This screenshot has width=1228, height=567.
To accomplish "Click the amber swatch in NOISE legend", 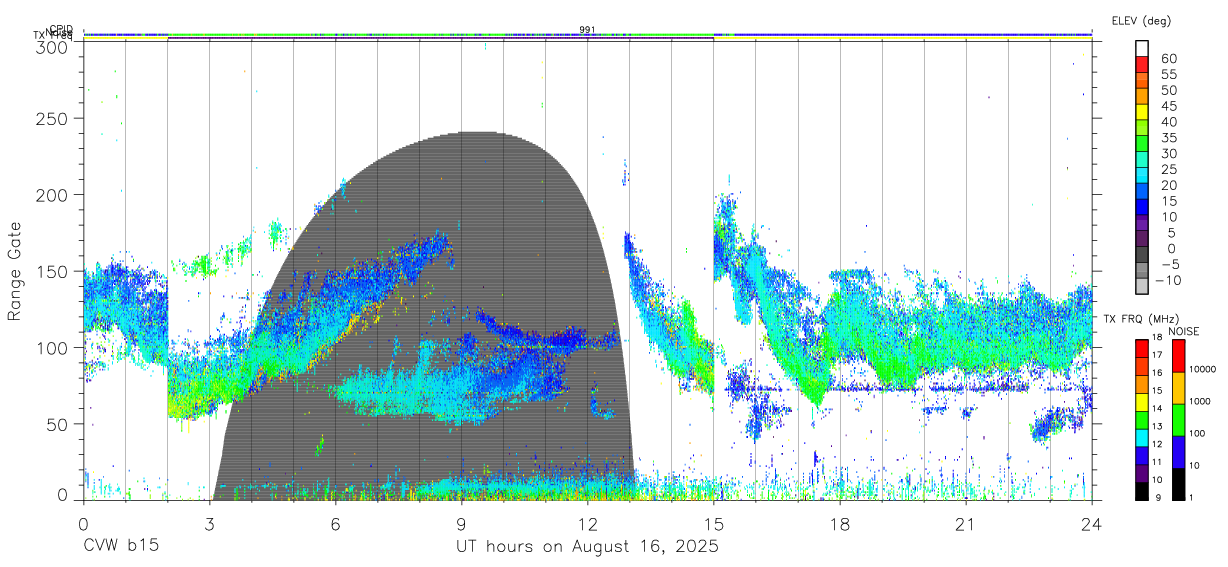I will (x=1177, y=388).
